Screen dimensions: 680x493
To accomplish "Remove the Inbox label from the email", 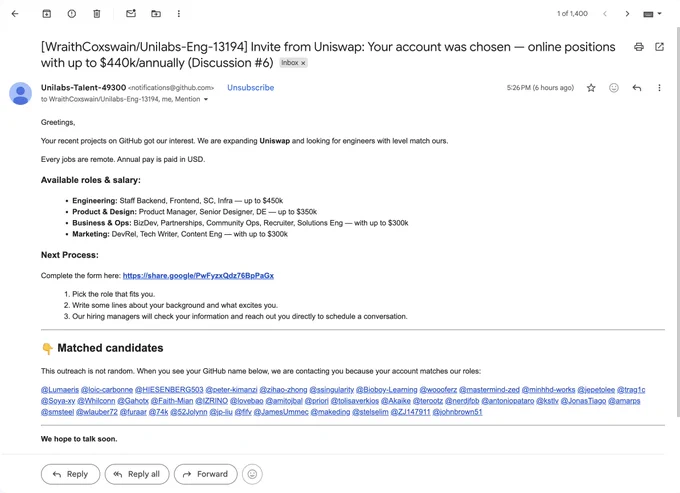I will (x=303, y=63).
